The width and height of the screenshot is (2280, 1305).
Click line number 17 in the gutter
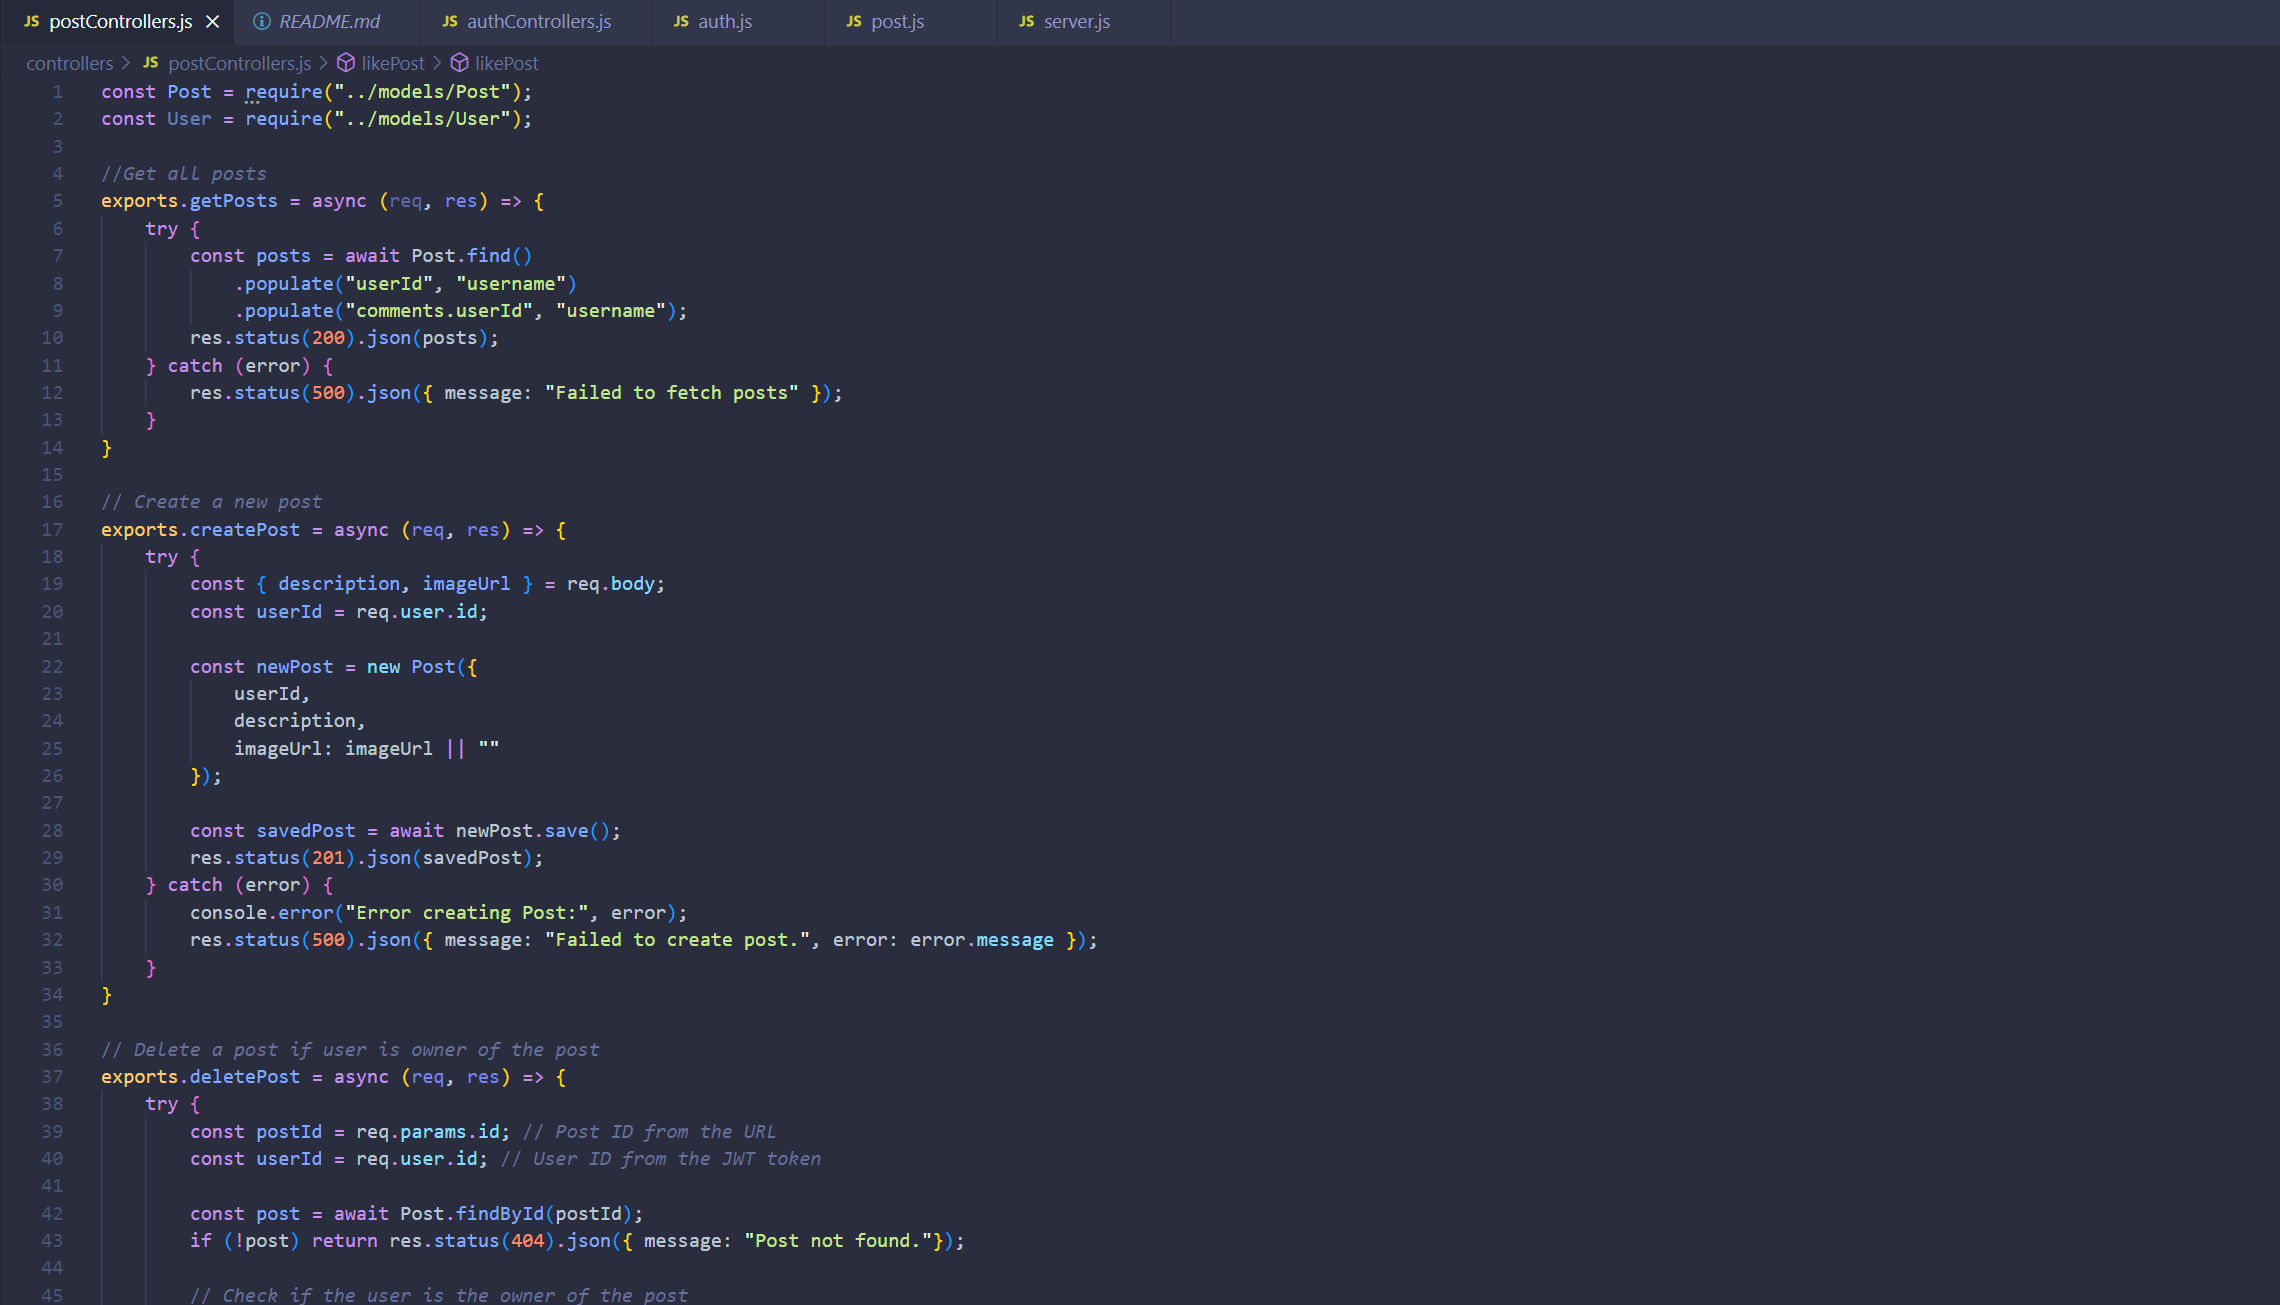[x=52, y=529]
